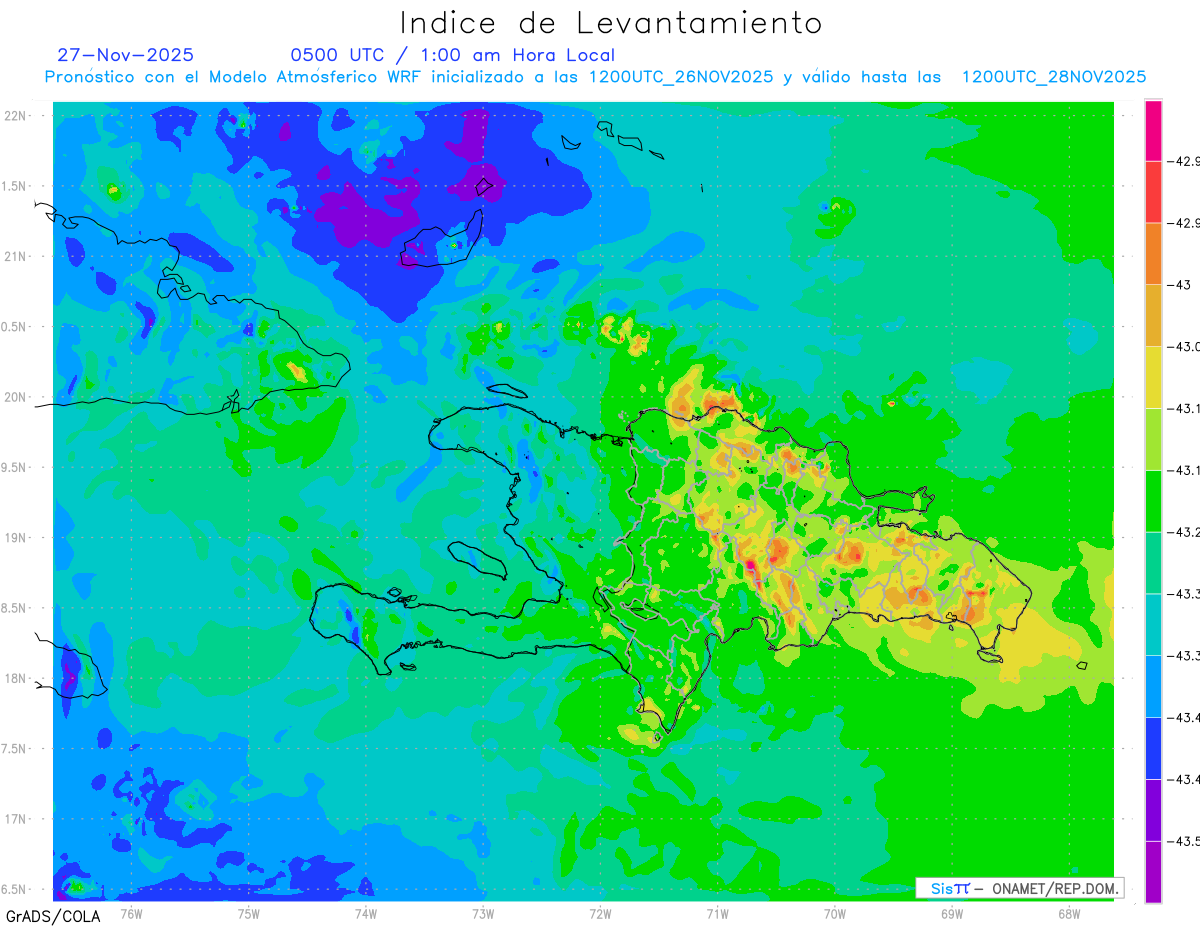
Task: Click the '70W' longitude label
Action: [x=835, y=913]
